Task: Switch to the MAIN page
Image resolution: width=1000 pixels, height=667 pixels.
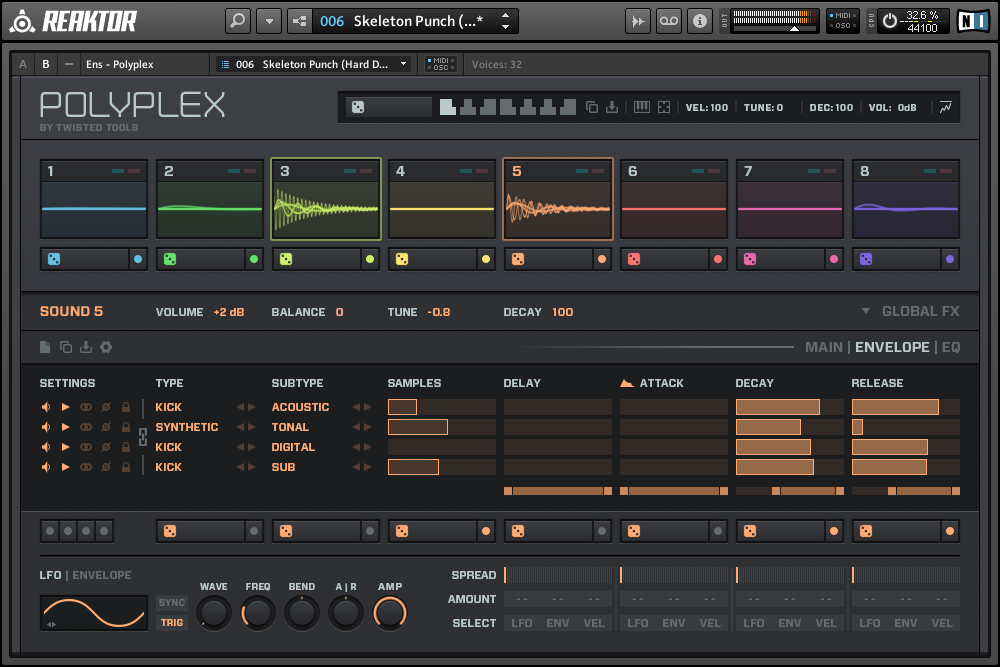Action: click(823, 347)
